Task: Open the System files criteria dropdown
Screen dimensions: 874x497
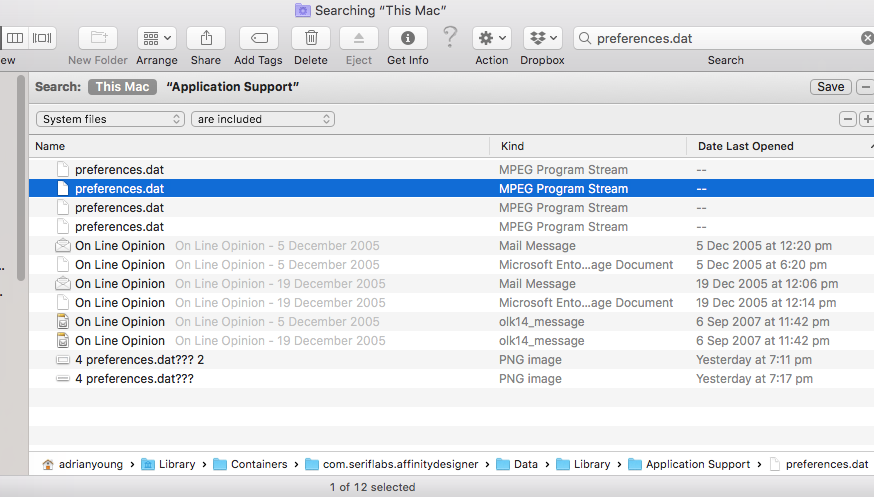Action: click(x=110, y=119)
